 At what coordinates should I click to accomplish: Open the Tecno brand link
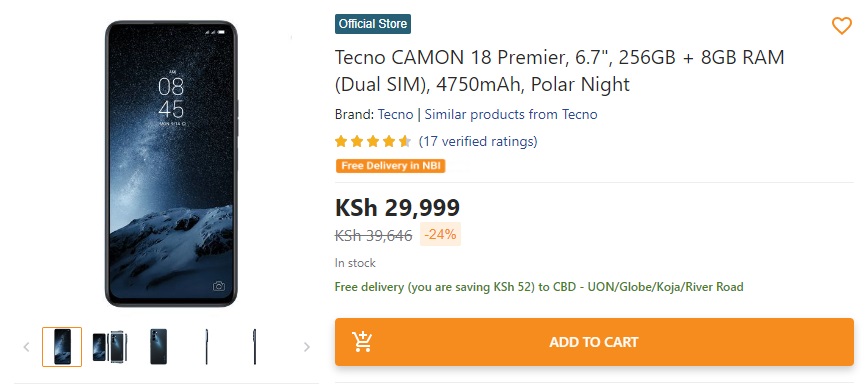tap(395, 115)
